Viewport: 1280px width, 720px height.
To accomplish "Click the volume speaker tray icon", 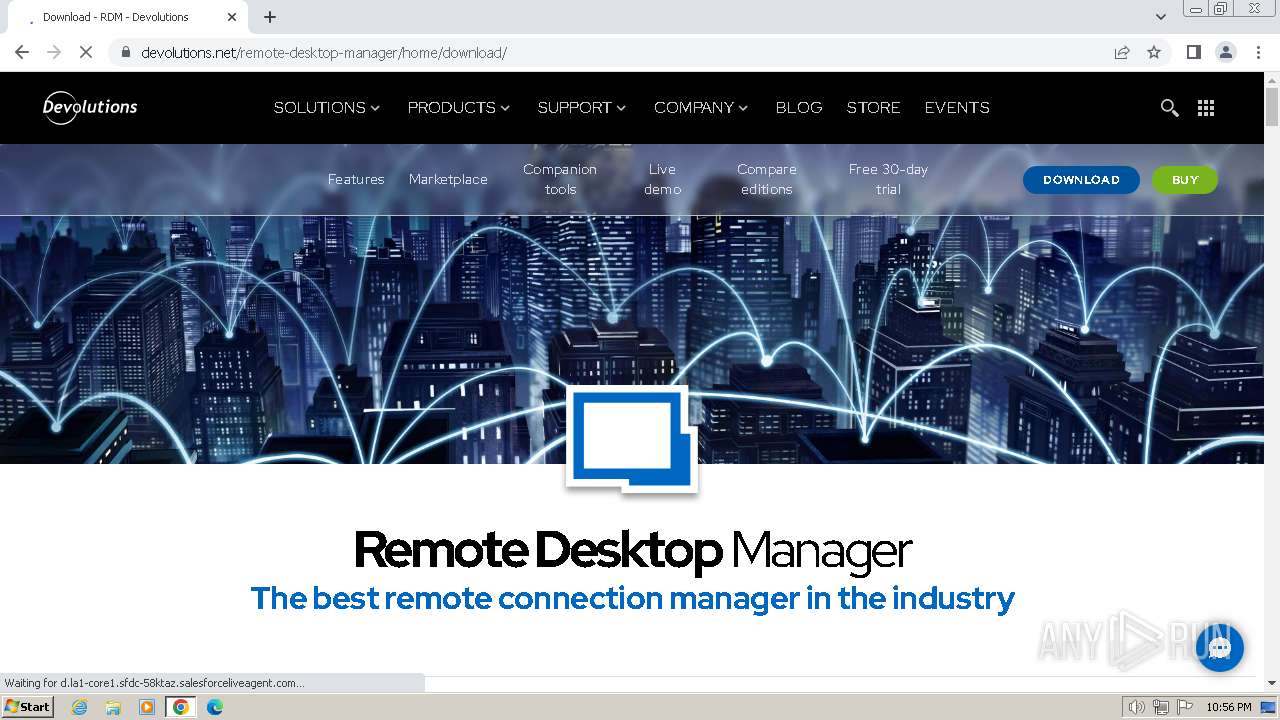I will pyautogui.click(x=1137, y=707).
